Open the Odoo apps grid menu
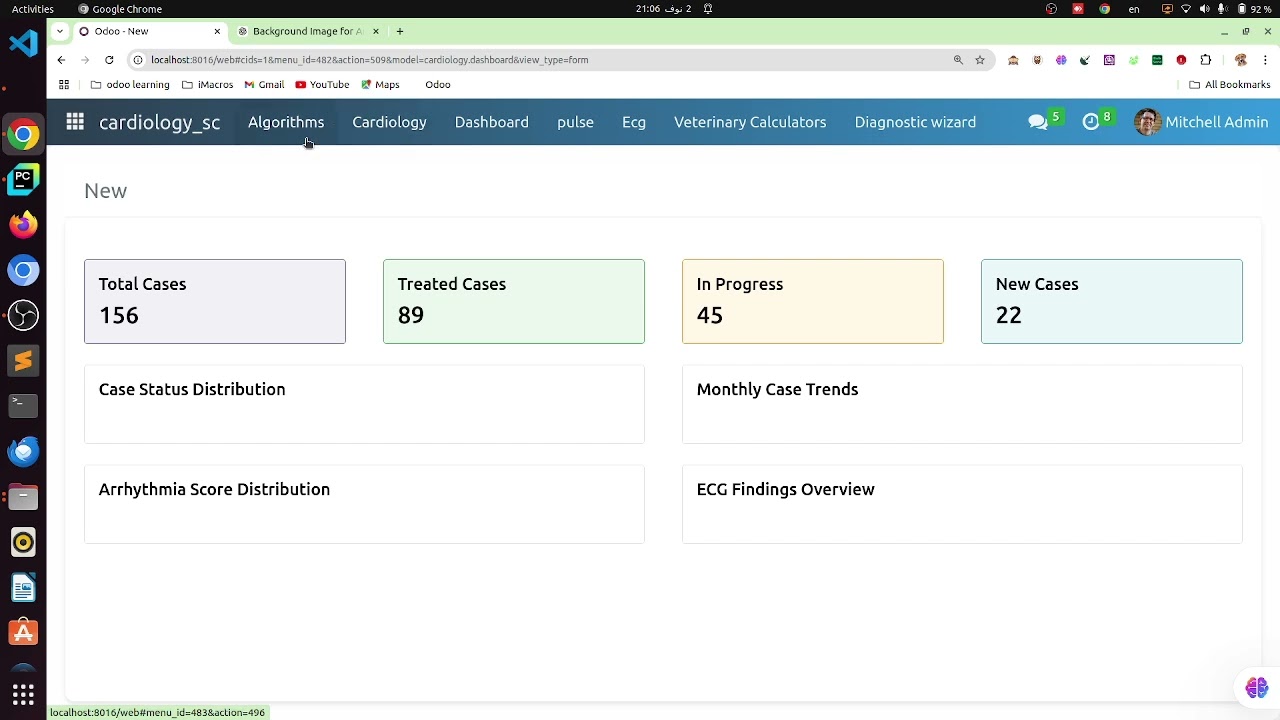This screenshot has height=720, width=1280. pyautogui.click(x=75, y=122)
